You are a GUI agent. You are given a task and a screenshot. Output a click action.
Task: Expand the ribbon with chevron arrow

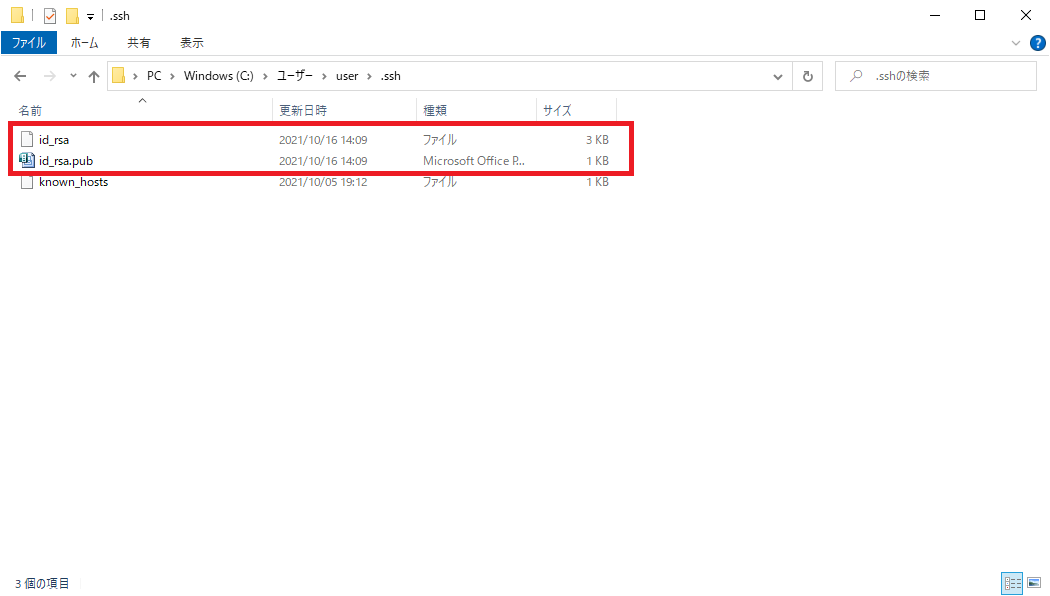click(1016, 43)
